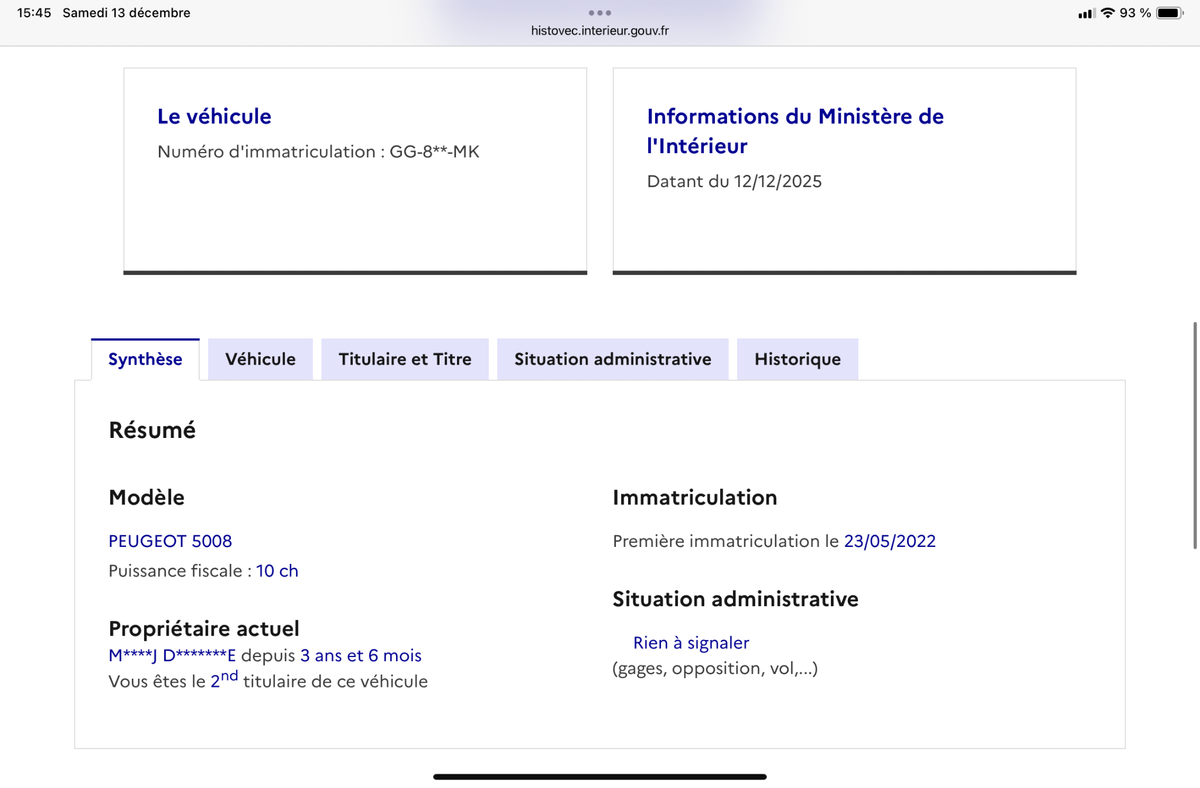Click the GG-8**-MK registration number line
Screen dimensions: 1200x788
[x=318, y=152]
